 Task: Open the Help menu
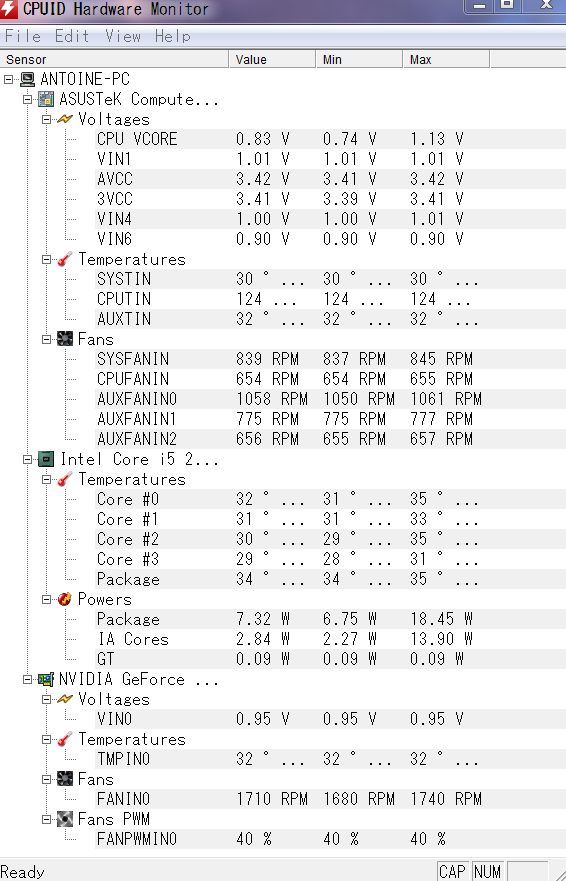(x=173, y=37)
